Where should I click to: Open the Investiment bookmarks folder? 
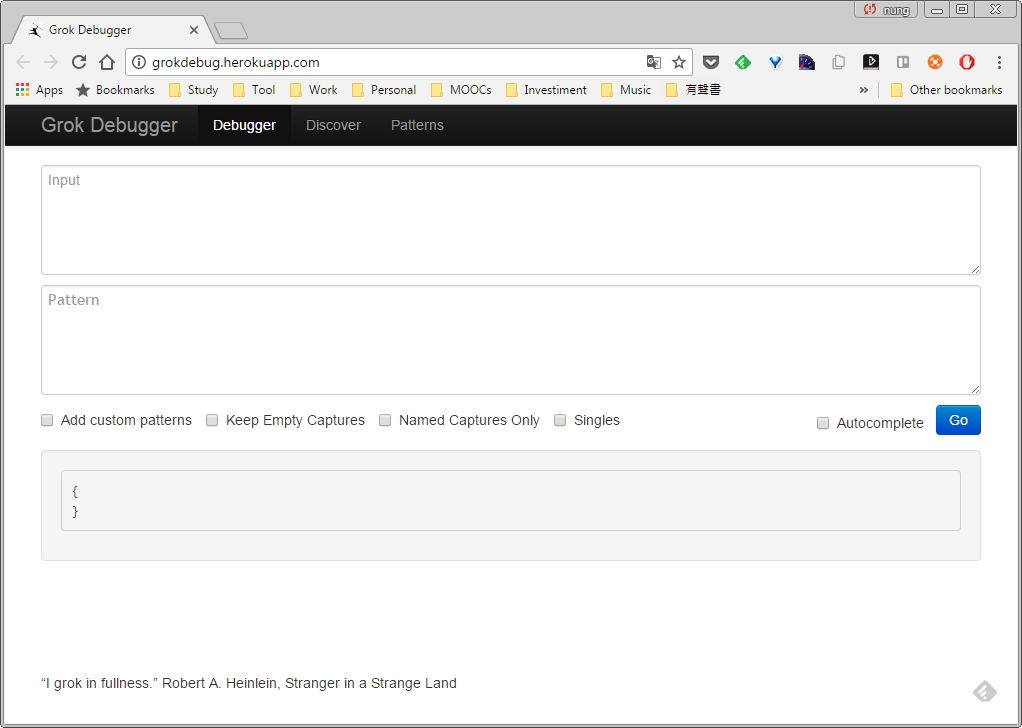pos(546,90)
